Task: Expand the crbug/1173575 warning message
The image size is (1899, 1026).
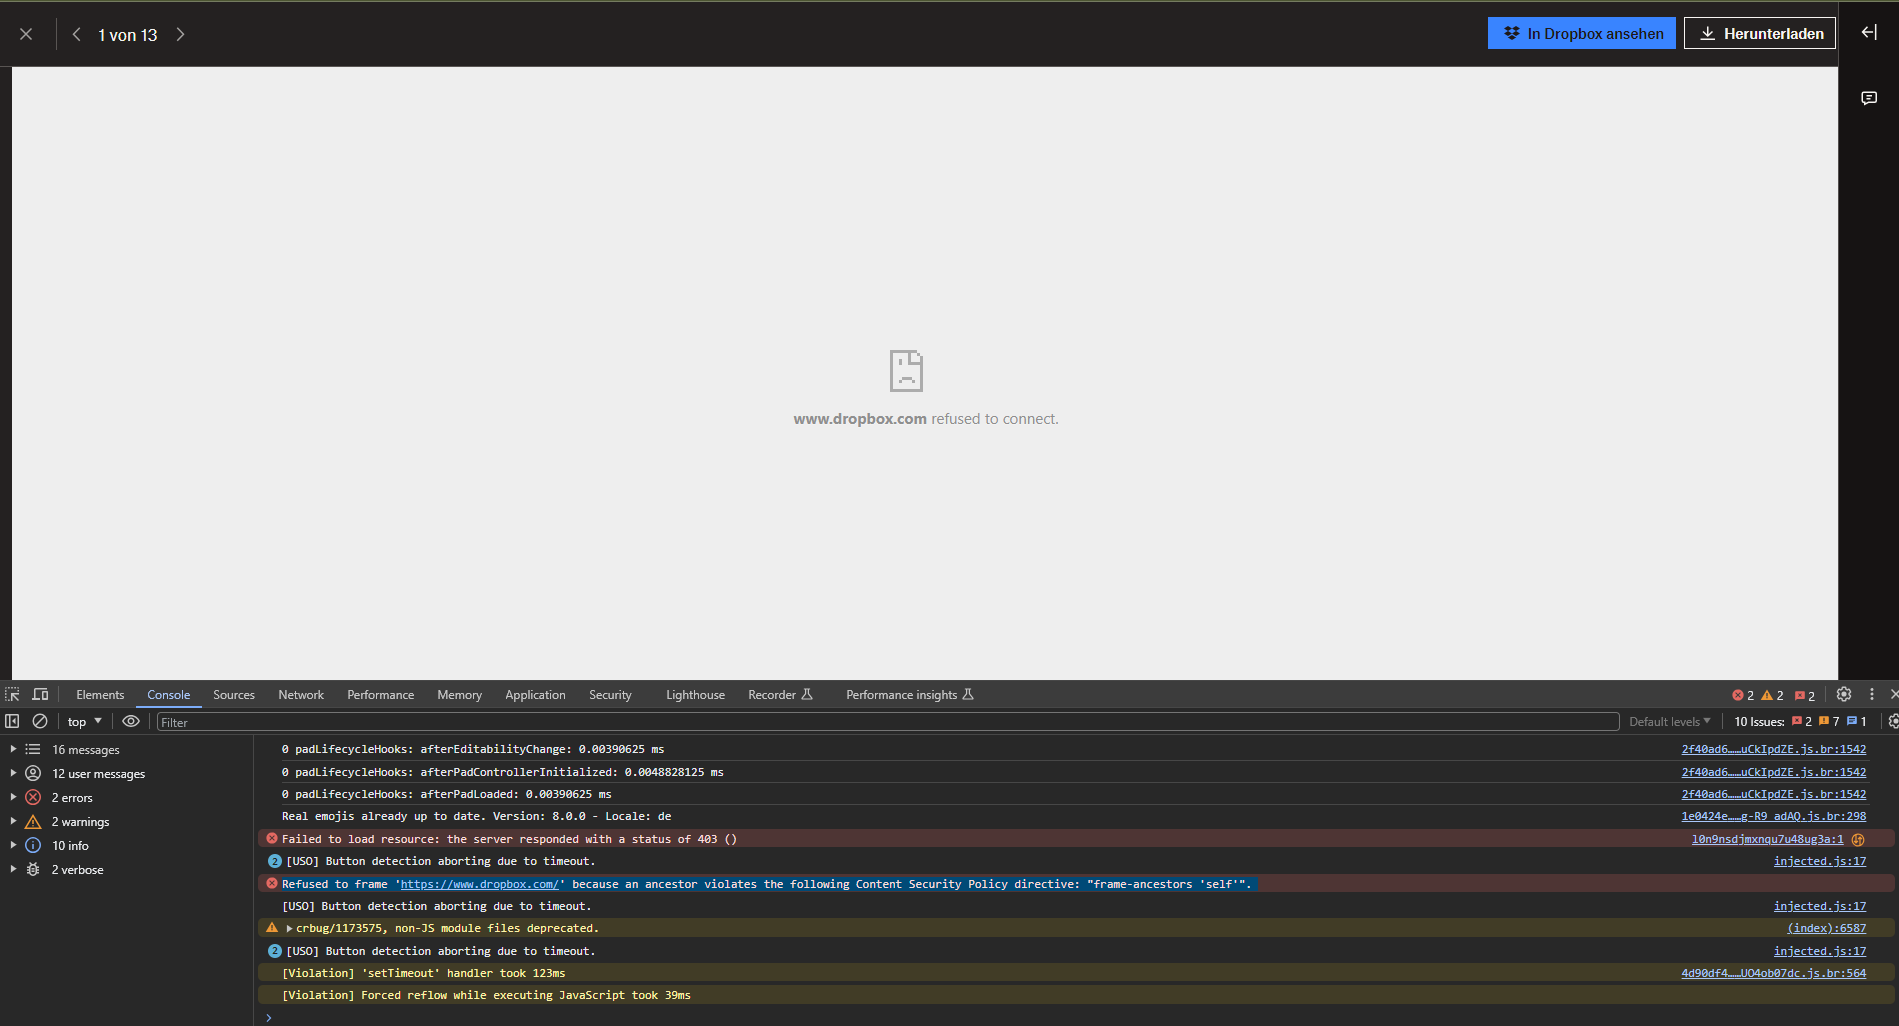Action: pyautogui.click(x=289, y=928)
